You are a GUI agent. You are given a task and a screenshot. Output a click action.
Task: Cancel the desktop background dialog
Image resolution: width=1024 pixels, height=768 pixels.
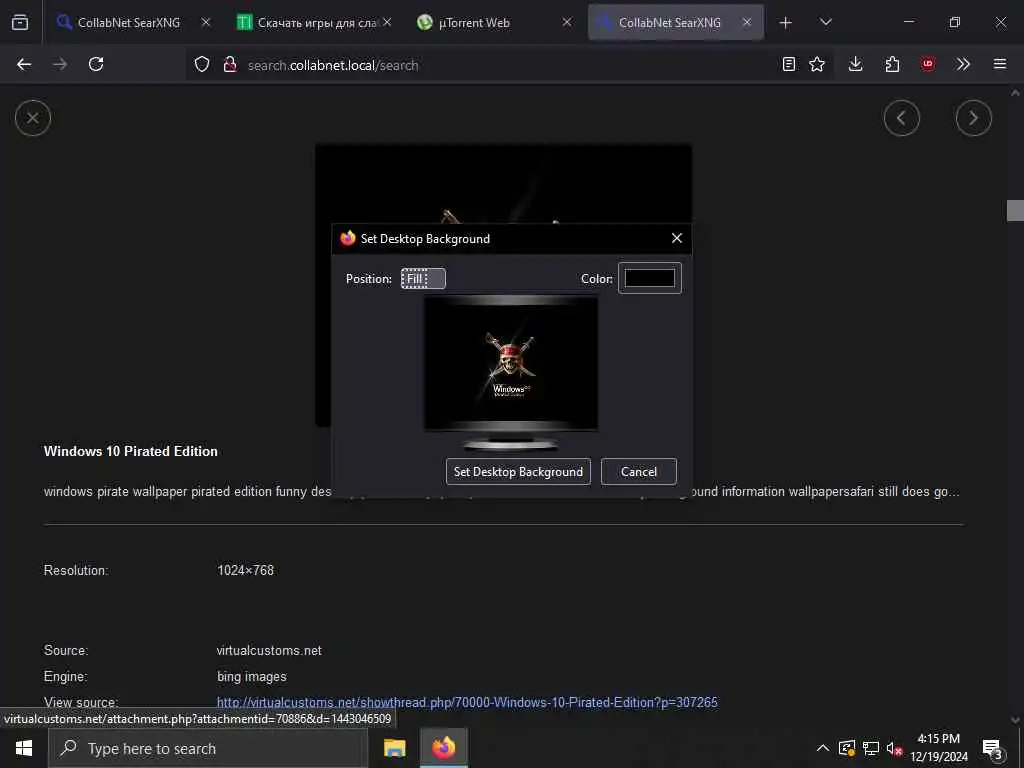click(x=639, y=472)
